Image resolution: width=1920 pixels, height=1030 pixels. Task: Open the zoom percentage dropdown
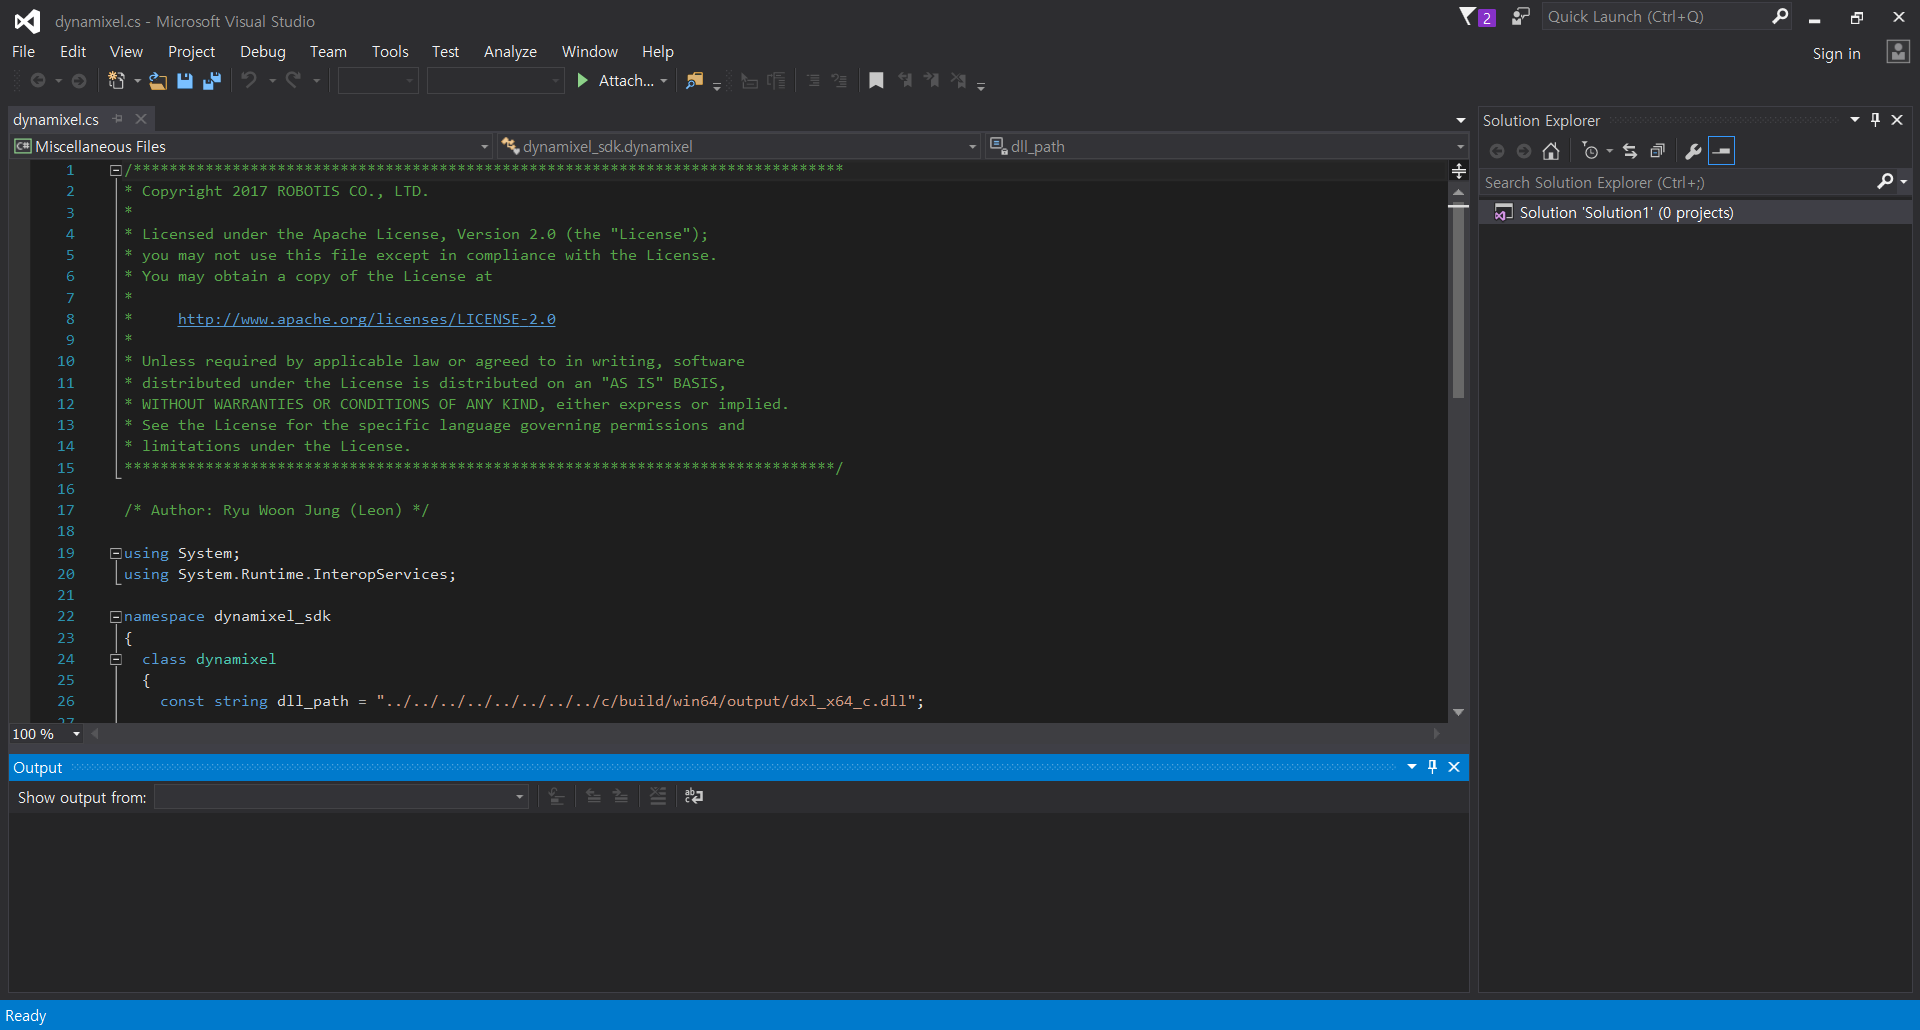(x=75, y=733)
